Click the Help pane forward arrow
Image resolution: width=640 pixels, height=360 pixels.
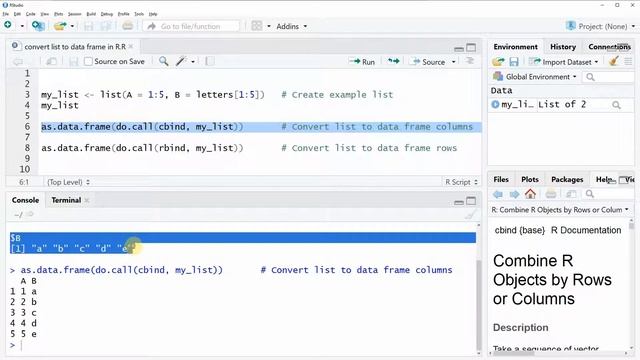[x=514, y=194]
